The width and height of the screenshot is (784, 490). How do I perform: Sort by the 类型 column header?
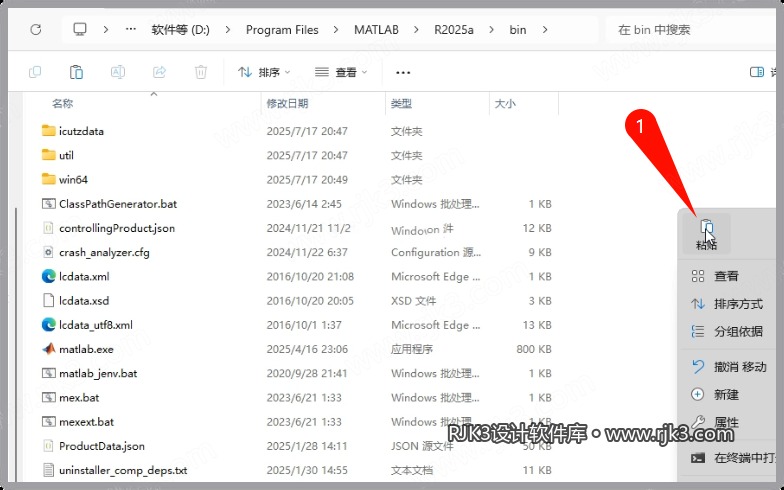(x=401, y=104)
